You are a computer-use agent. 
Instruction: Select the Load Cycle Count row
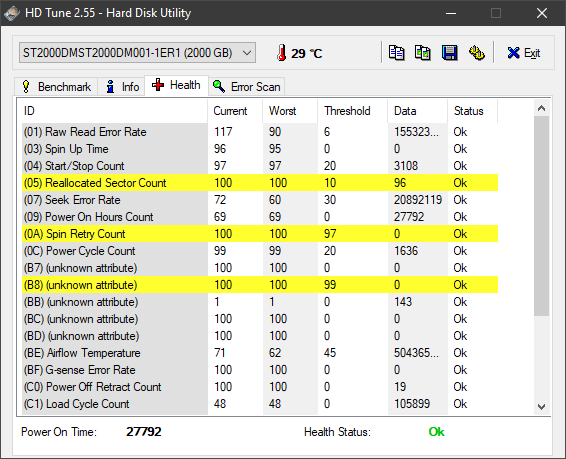[260, 404]
